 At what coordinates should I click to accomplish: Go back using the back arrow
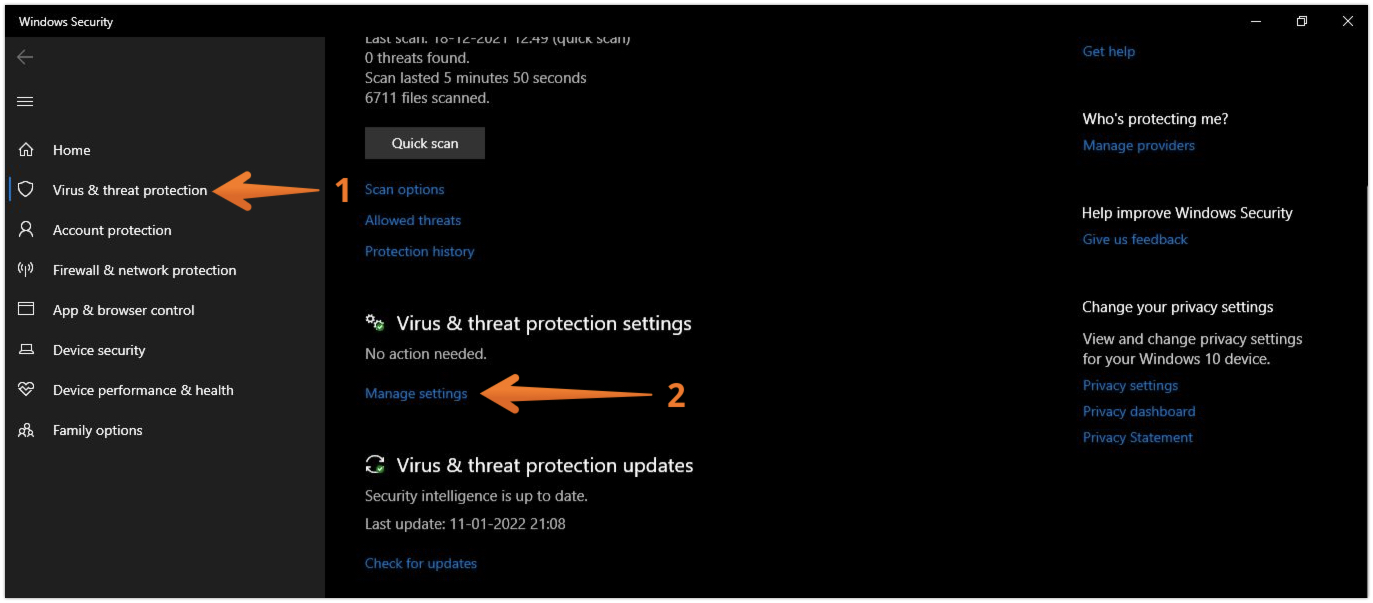26,57
